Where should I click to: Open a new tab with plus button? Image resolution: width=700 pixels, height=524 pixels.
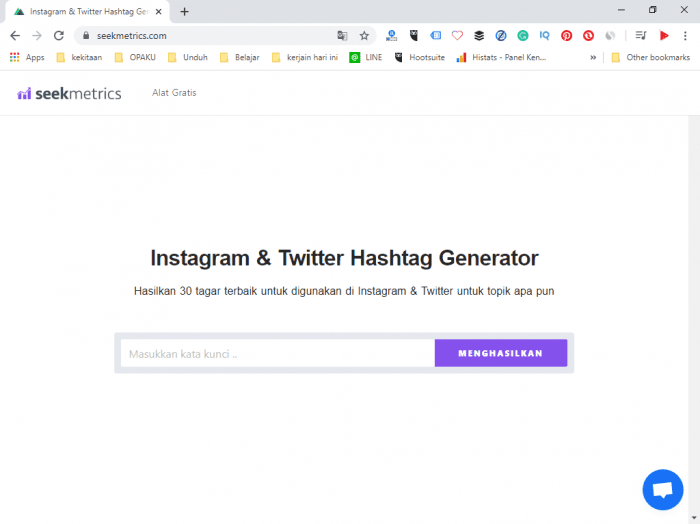(x=184, y=12)
